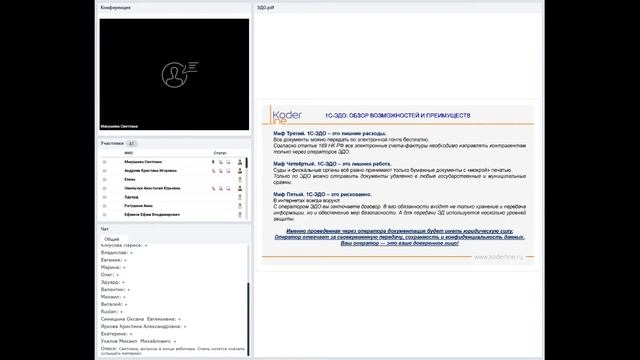
Task: Select participant Кристина Игоревна in the list
Action: (151, 171)
